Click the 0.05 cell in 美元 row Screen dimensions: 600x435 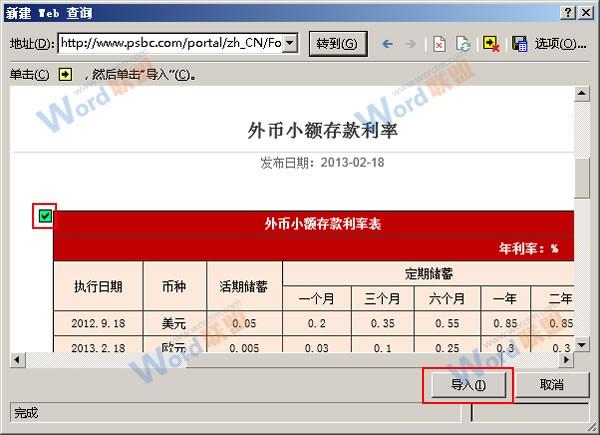(x=244, y=323)
